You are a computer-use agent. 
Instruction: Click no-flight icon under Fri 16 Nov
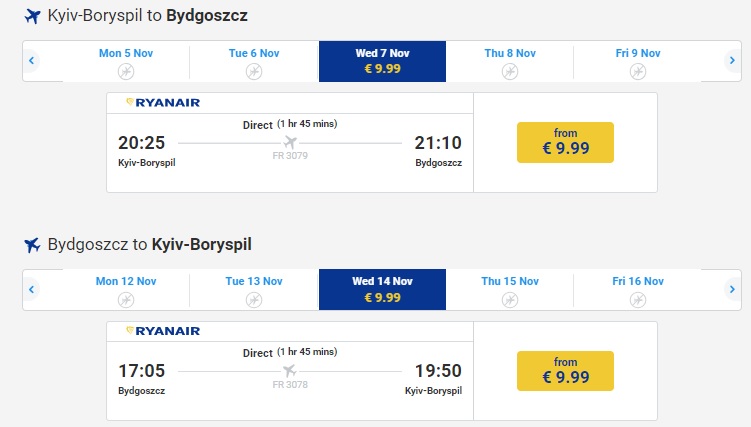pyautogui.click(x=637, y=299)
